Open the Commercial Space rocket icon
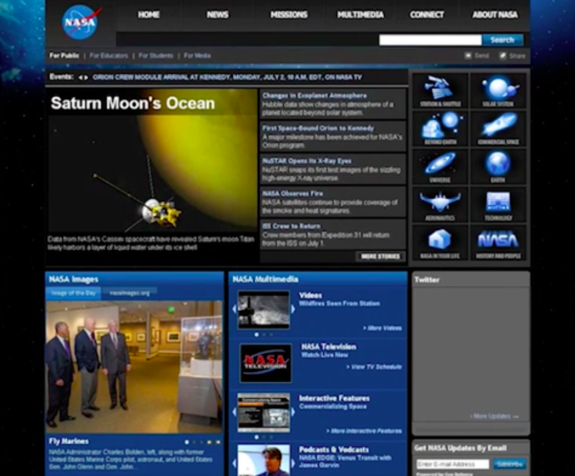Image resolution: width=575 pixels, height=476 pixels. click(498, 129)
